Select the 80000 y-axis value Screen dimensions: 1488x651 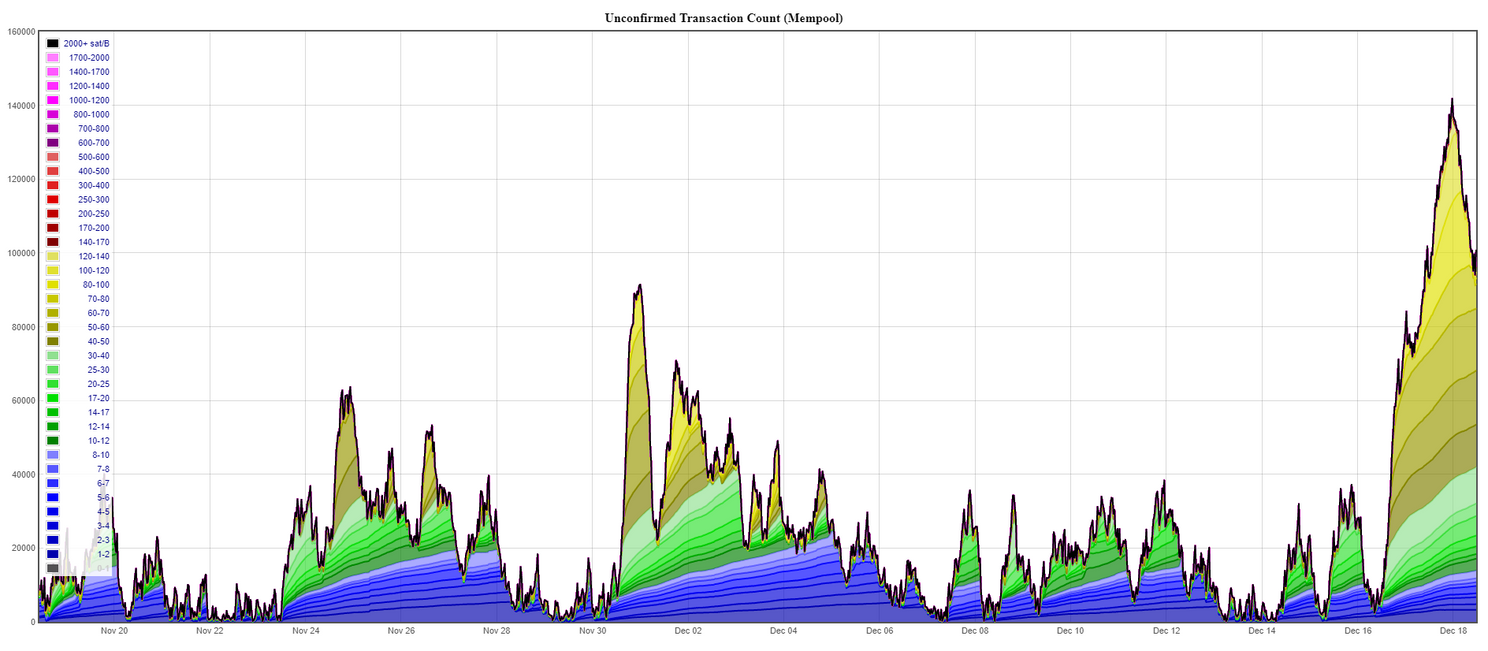pos(23,327)
